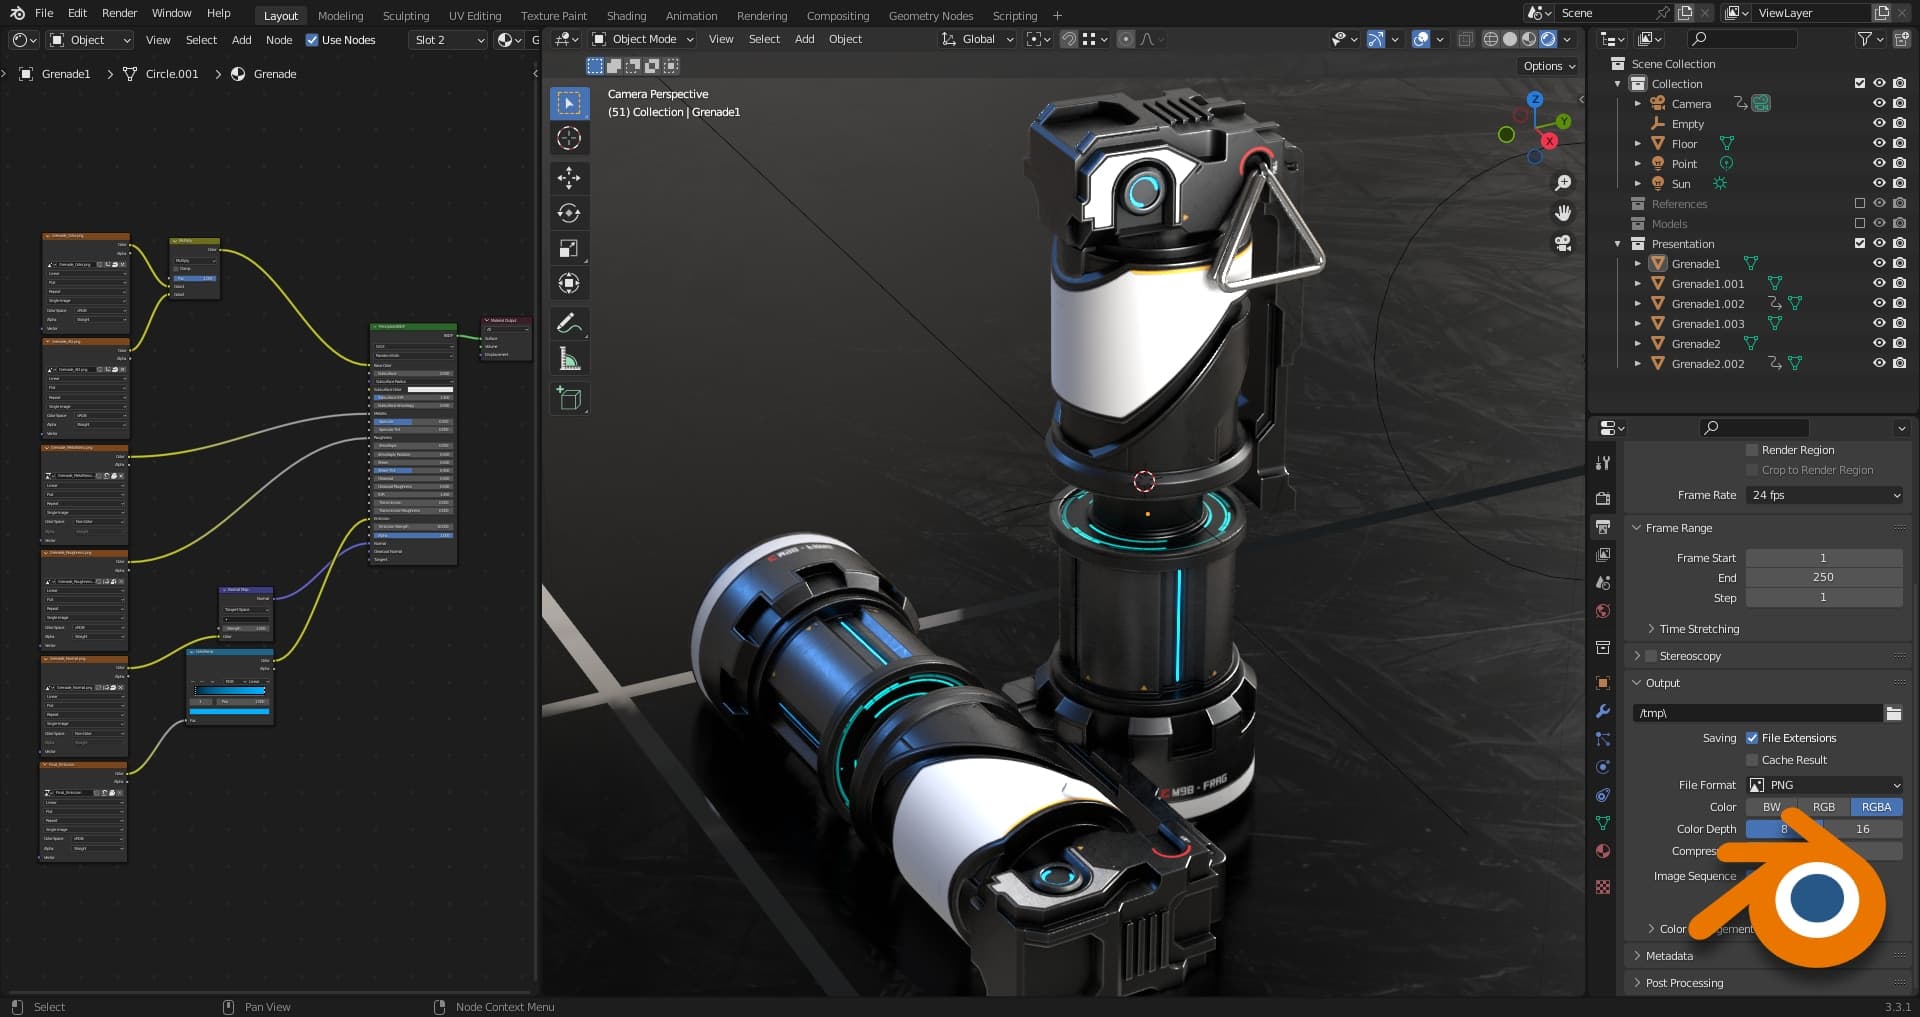Open the Output properties tab icon
Viewport: 1920px width, 1017px height.
pos(1603,527)
